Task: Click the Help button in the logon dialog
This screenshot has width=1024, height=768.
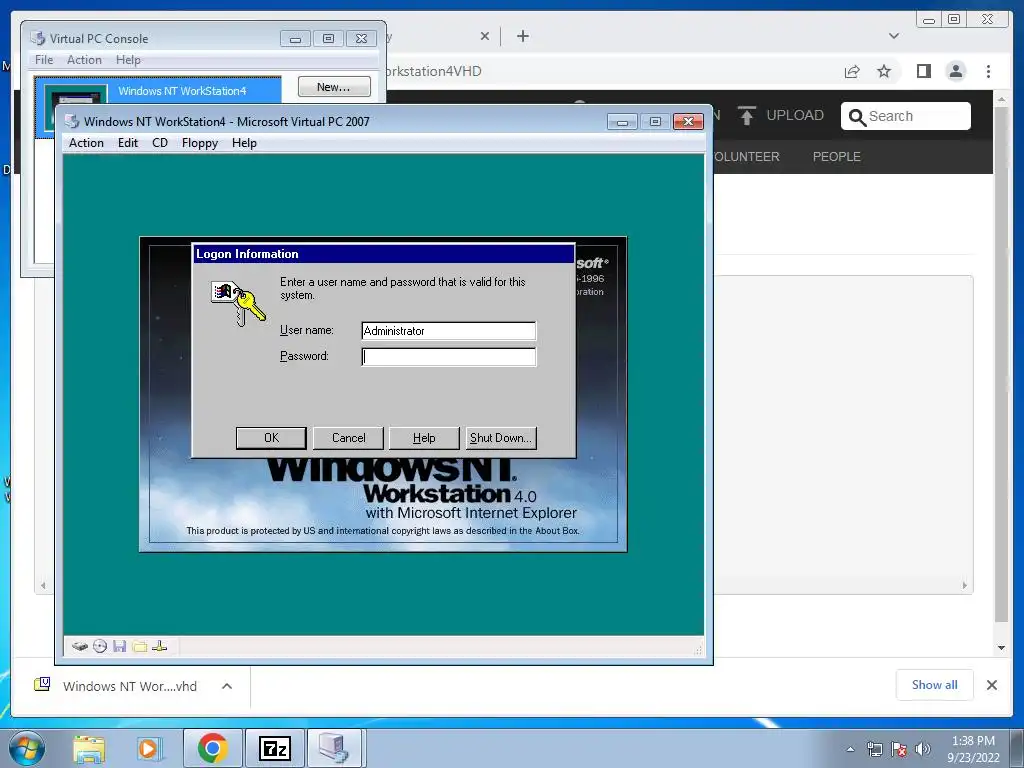Action: pyautogui.click(x=424, y=438)
